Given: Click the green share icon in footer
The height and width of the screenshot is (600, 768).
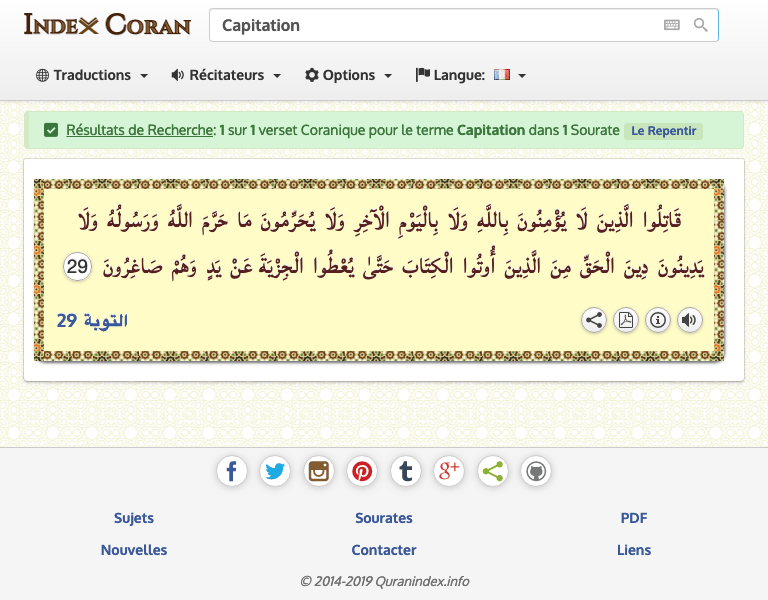Looking at the screenshot, I should (x=492, y=472).
